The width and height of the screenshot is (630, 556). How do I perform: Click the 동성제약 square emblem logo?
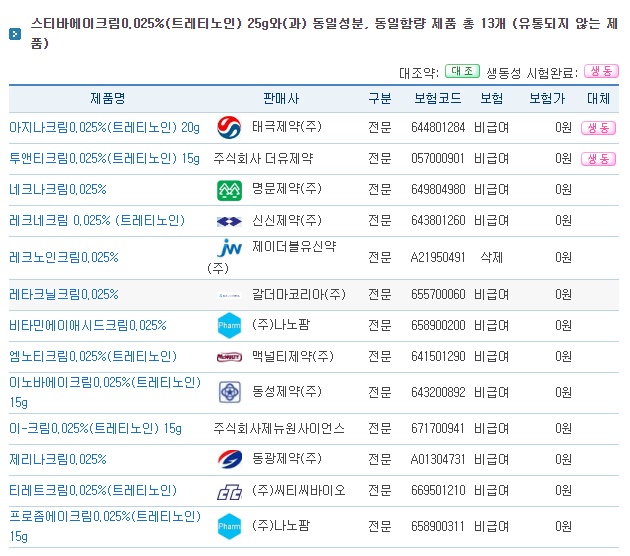(230, 392)
